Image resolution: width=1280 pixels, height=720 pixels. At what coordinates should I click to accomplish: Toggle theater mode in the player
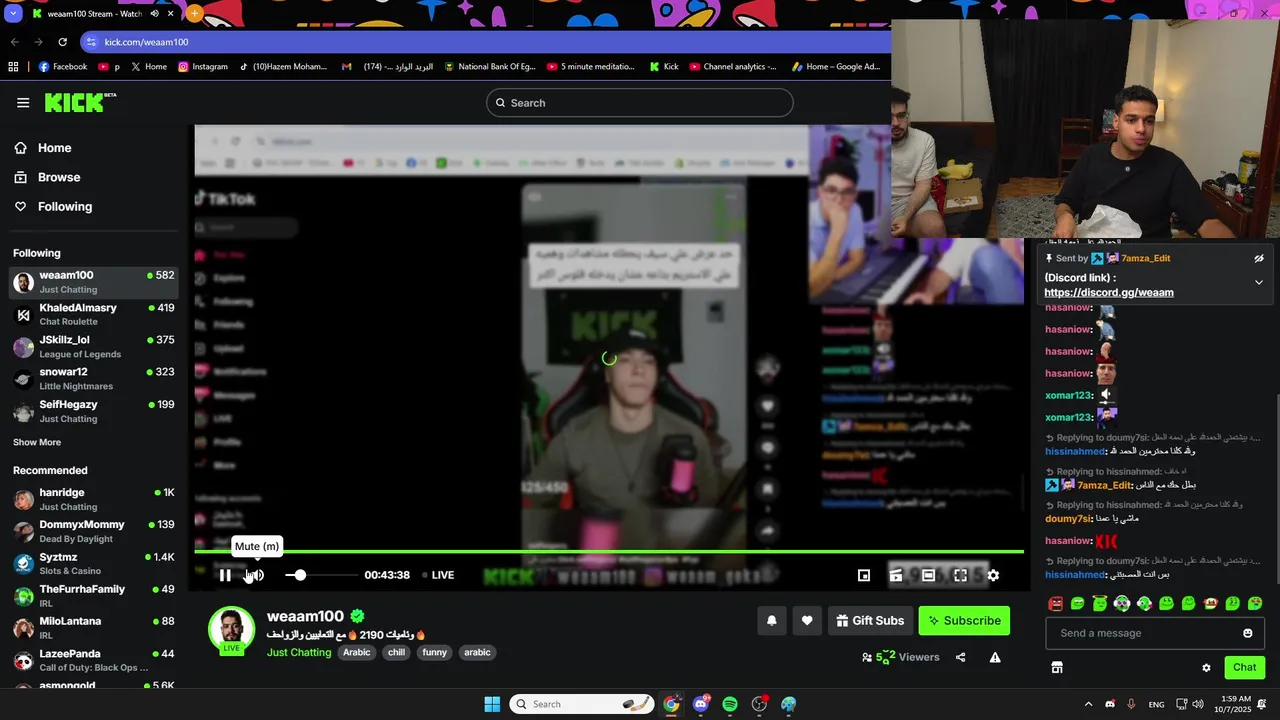928,575
